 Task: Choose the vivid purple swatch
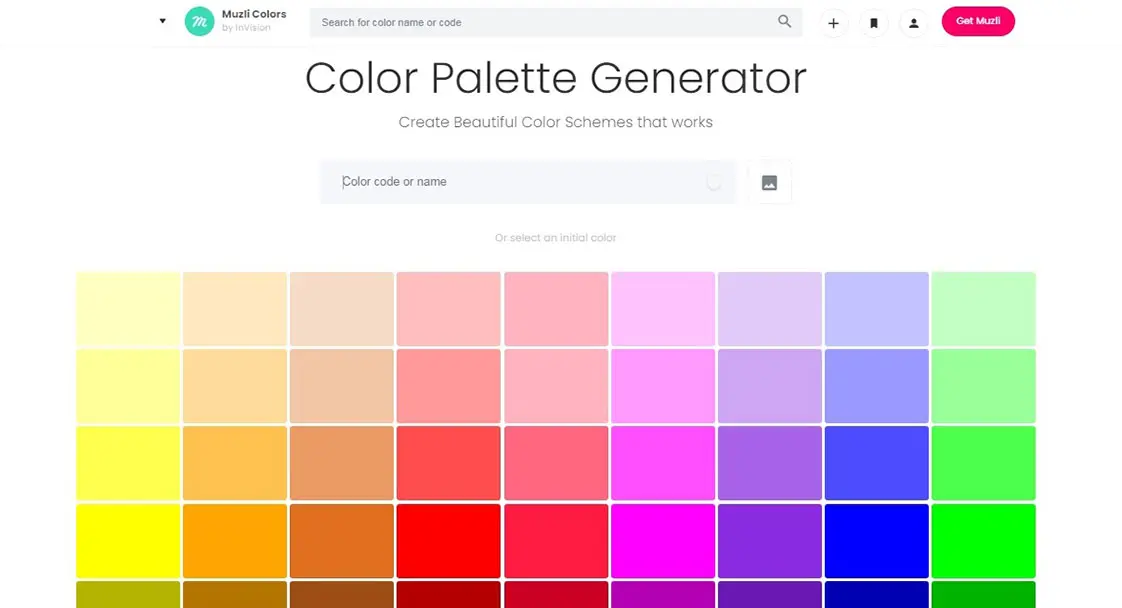[x=770, y=541]
